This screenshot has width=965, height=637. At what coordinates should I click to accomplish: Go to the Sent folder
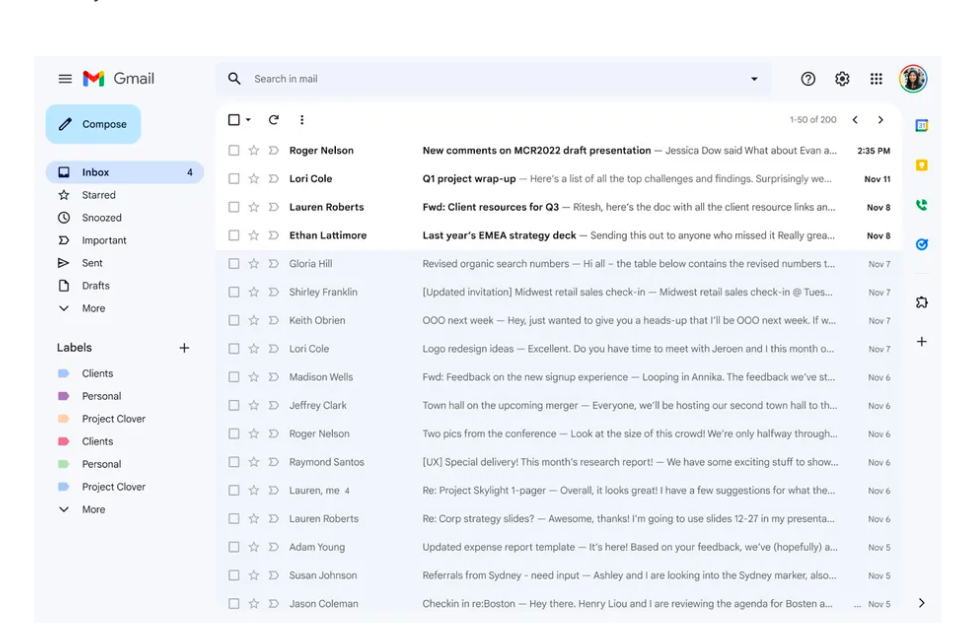[x=91, y=263]
